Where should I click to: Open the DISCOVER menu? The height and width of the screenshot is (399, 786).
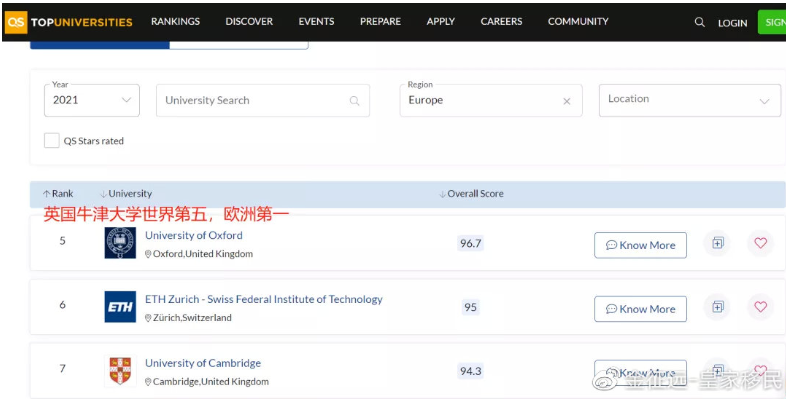[249, 22]
